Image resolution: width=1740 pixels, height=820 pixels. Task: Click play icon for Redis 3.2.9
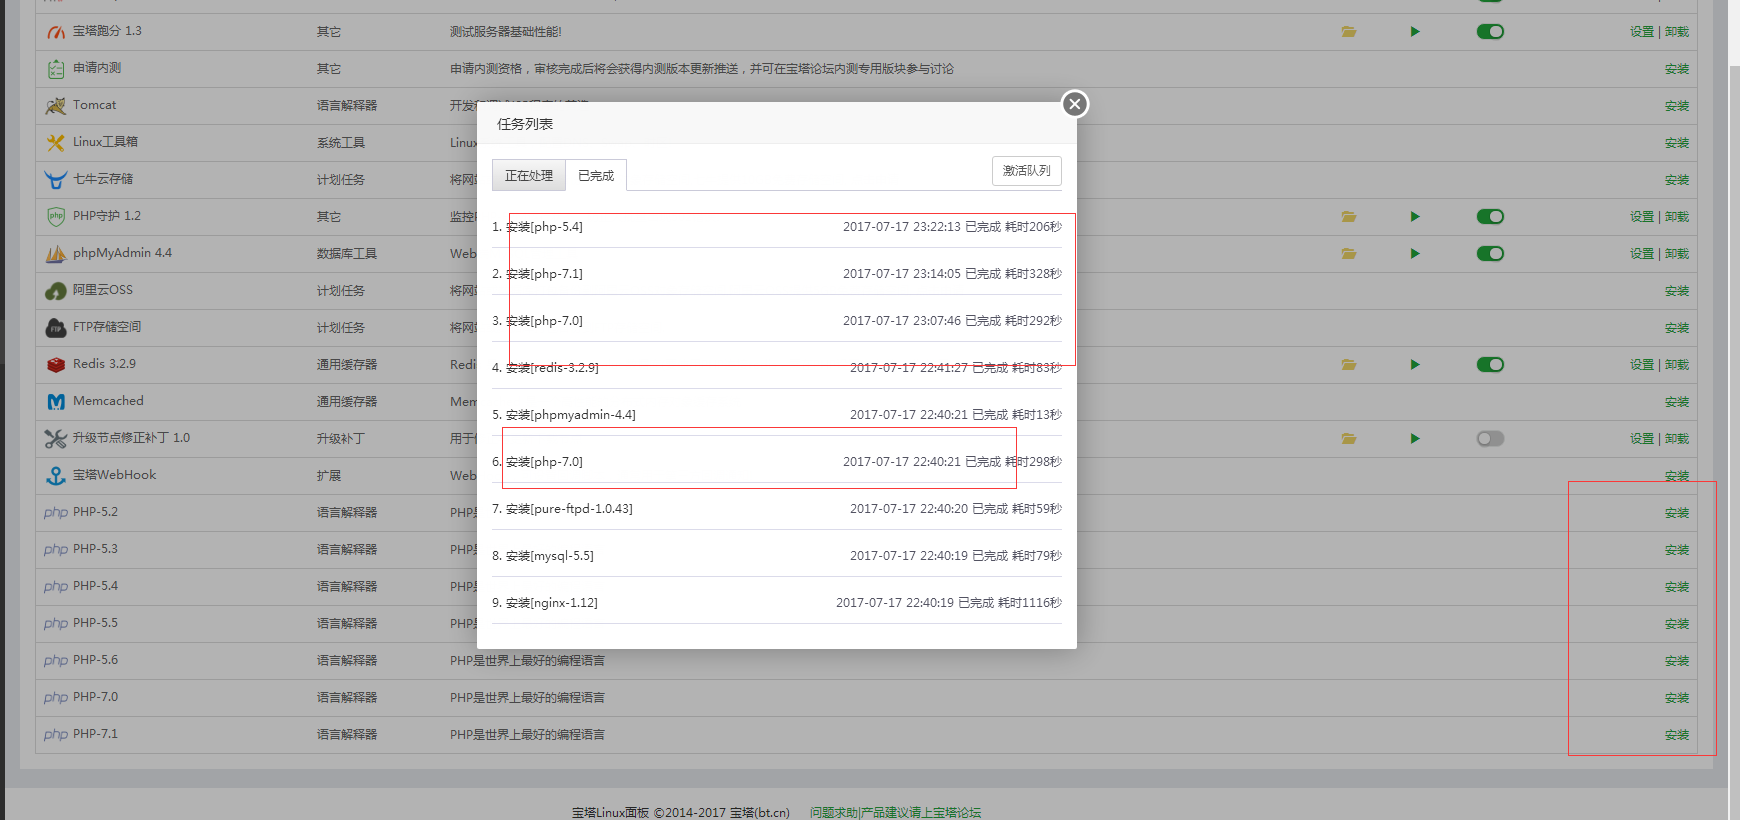[x=1415, y=365]
